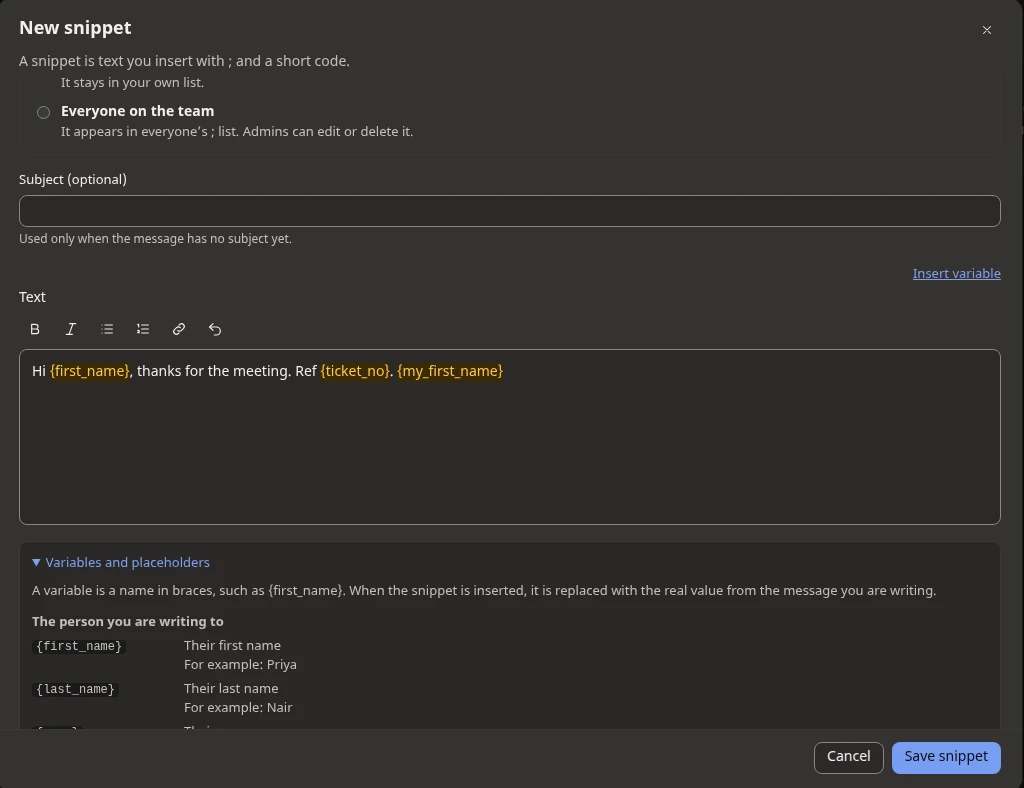Close the New snippet dialog
Viewport: 1024px width, 788px height.
(987, 30)
